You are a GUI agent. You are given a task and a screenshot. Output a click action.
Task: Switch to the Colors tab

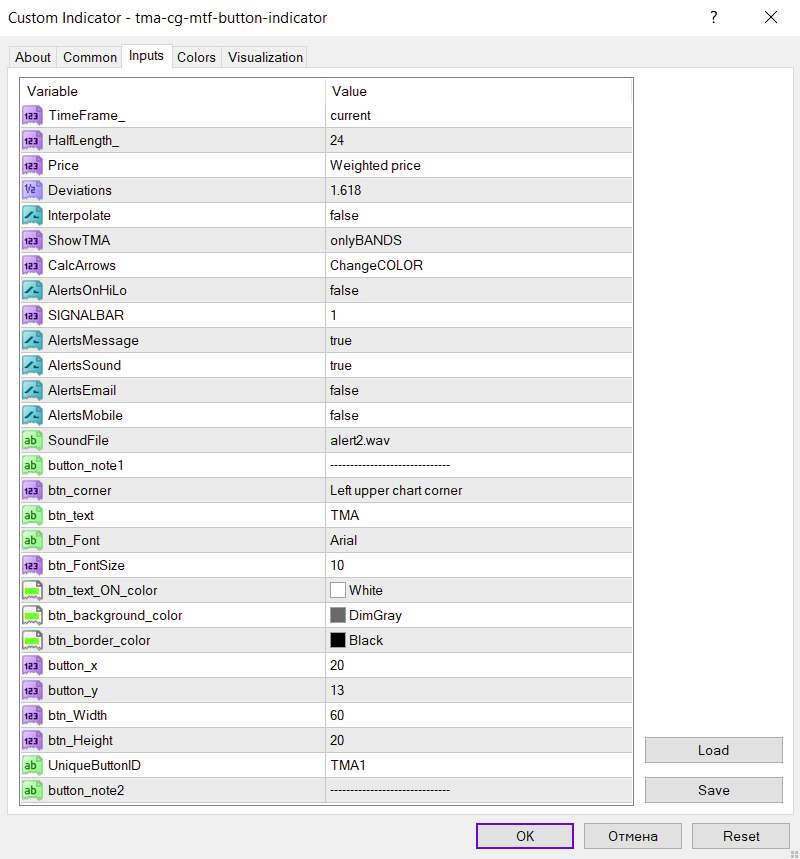pyautogui.click(x=196, y=57)
